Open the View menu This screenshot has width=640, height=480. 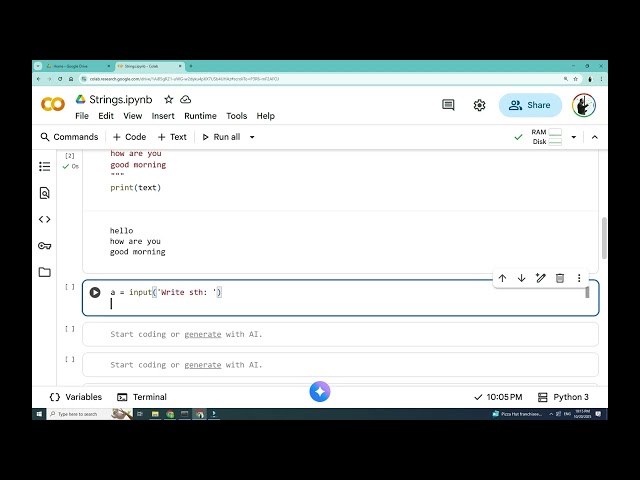[x=133, y=116]
